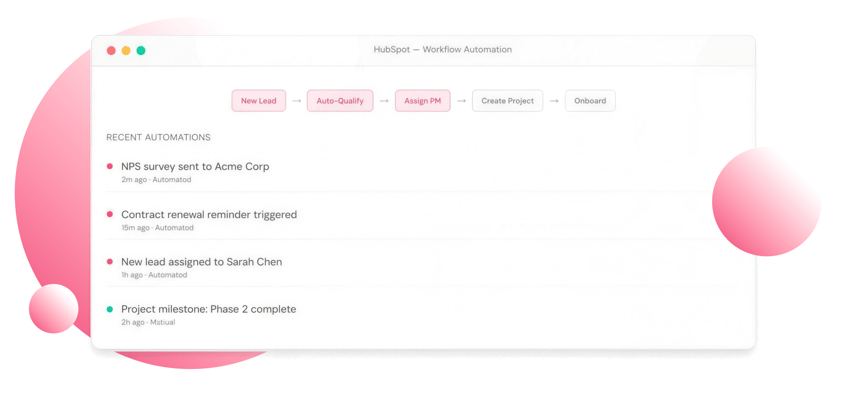Image resolution: width=850 pixels, height=403 pixels.
Task: Click the arrow between Auto-Qualify and Assign PM
Action: (x=384, y=101)
